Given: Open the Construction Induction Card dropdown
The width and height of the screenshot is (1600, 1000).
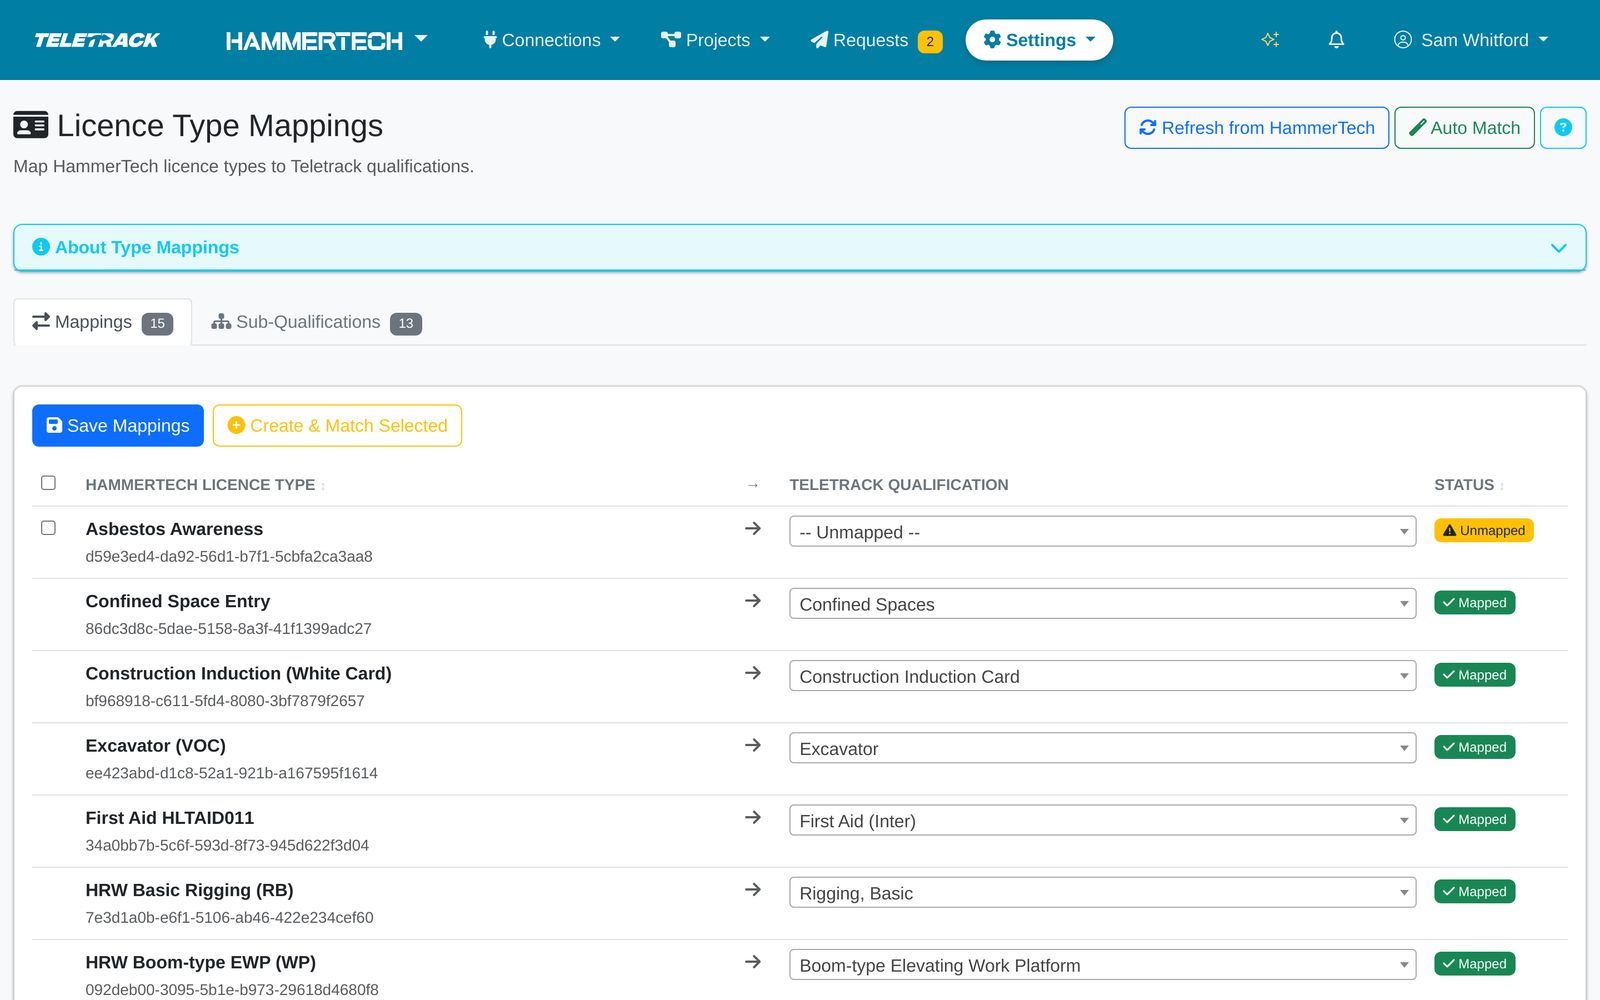Looking at the screenshot, I should coord(1102,676).
